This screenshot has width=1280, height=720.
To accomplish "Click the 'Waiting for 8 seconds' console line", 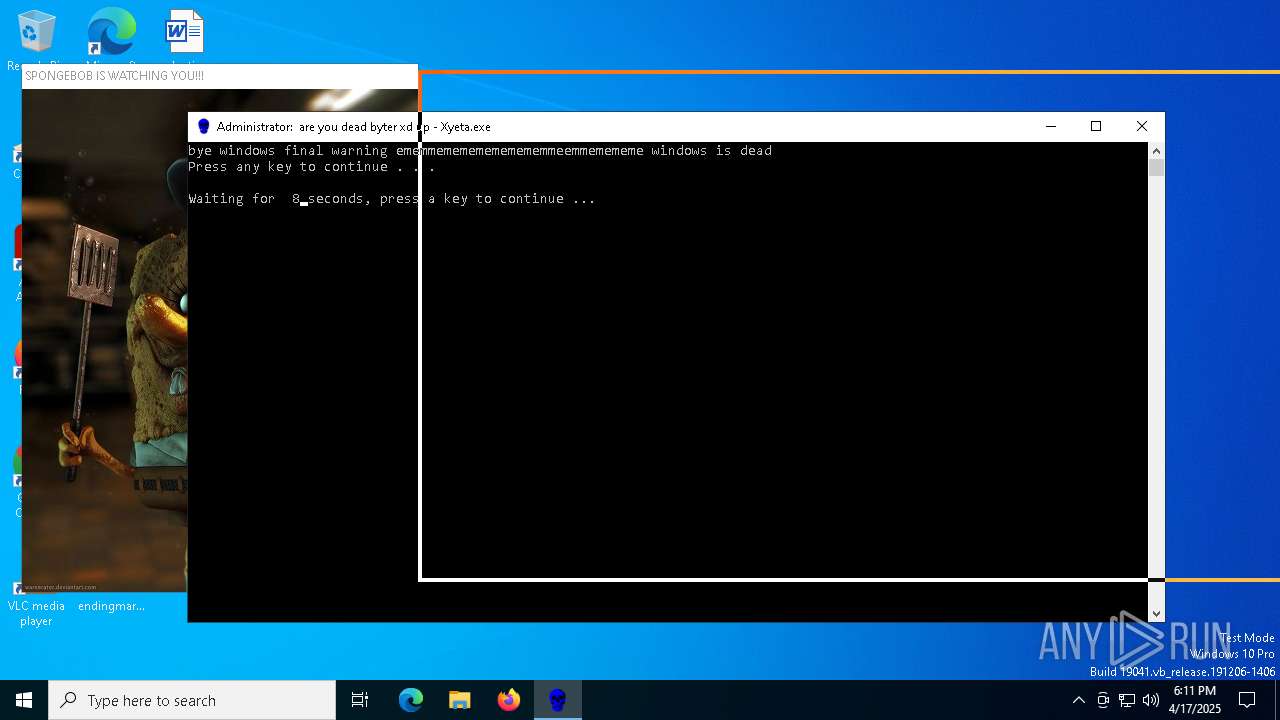I will coord(392,199).
